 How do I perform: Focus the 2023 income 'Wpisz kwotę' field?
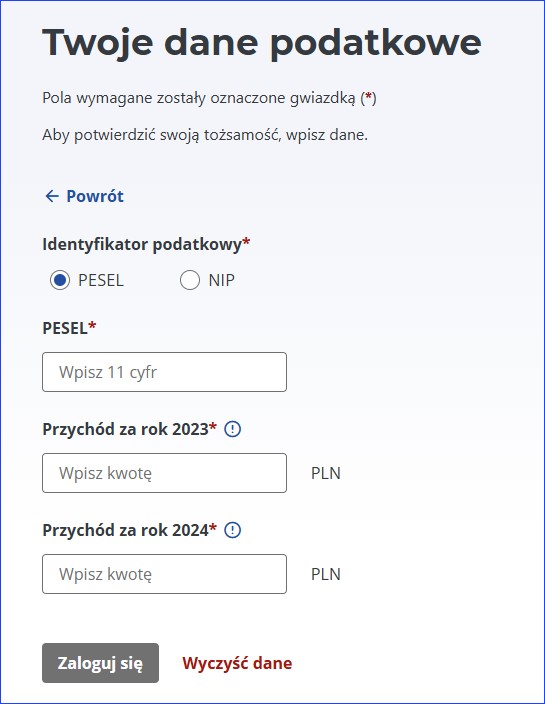[x=164, y=473]
